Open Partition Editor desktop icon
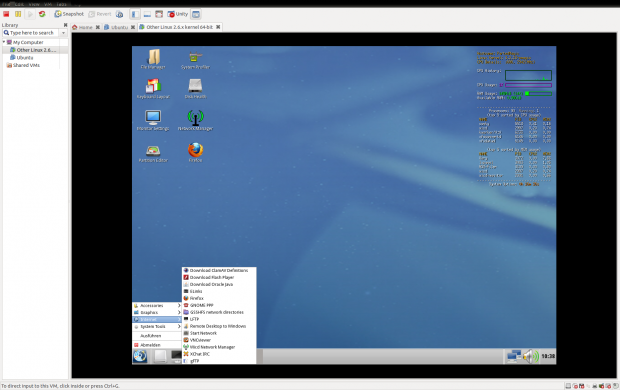 [x=153, y=153]
